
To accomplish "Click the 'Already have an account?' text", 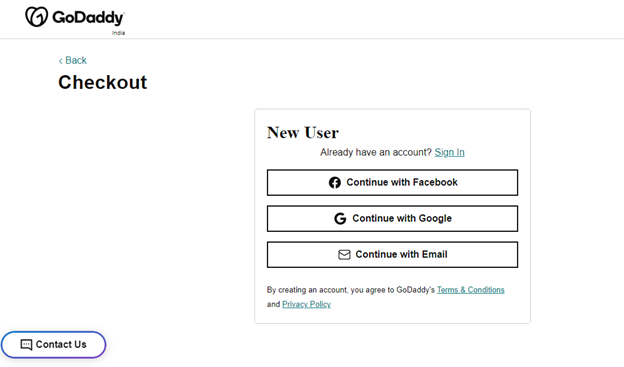I will point(376,152).
